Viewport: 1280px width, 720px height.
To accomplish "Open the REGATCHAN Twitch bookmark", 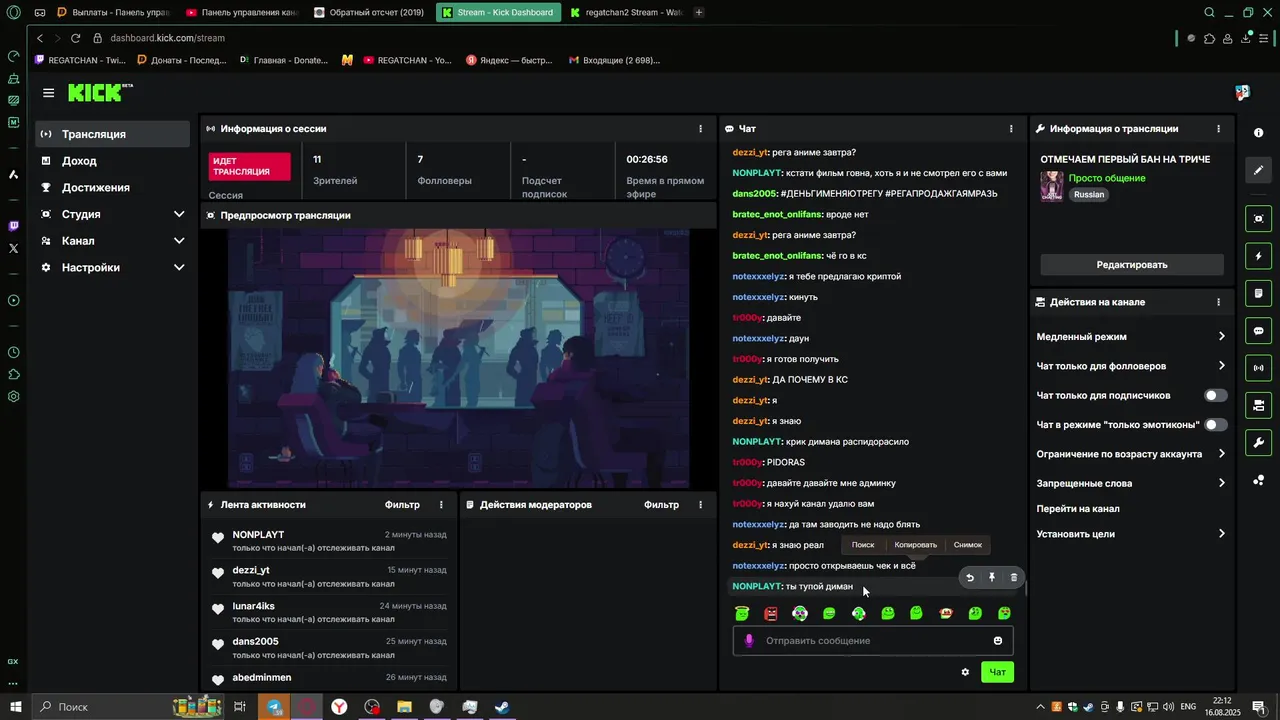I will 80,60.
